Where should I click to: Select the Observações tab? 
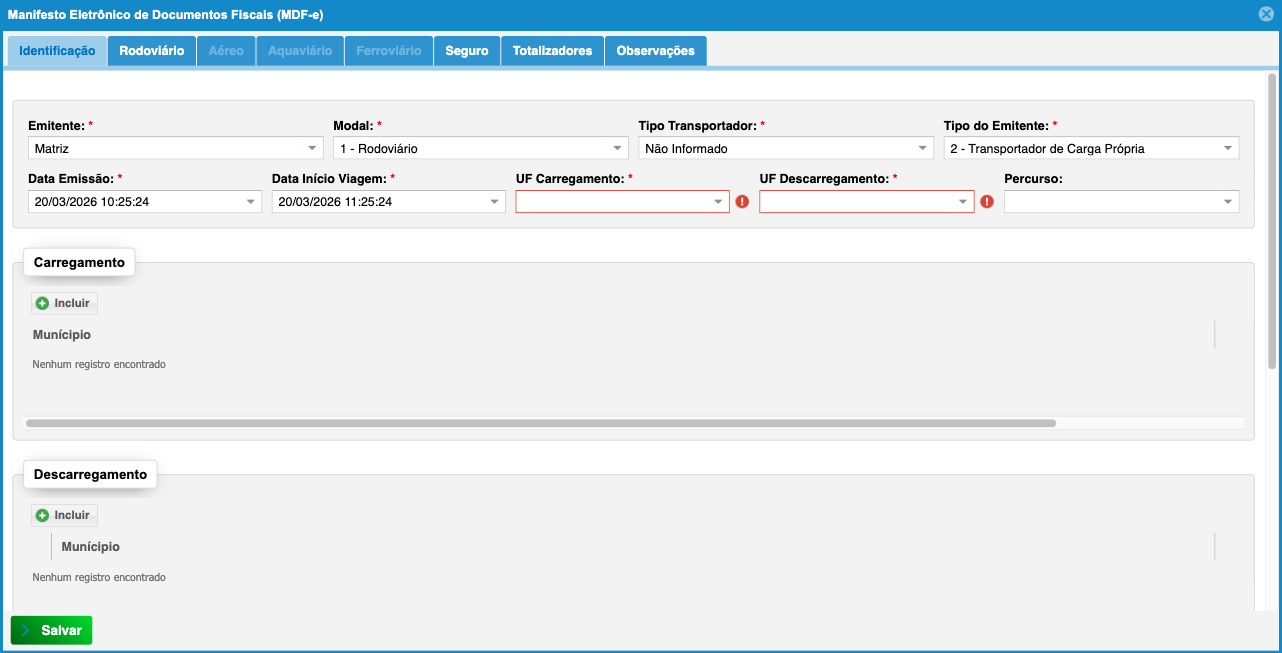tap(655, 51)
